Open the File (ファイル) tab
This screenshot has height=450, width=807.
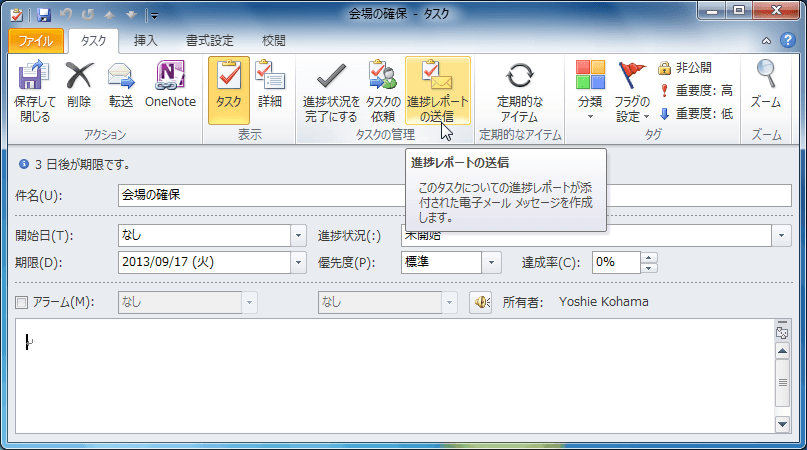(x=36, y=41)
